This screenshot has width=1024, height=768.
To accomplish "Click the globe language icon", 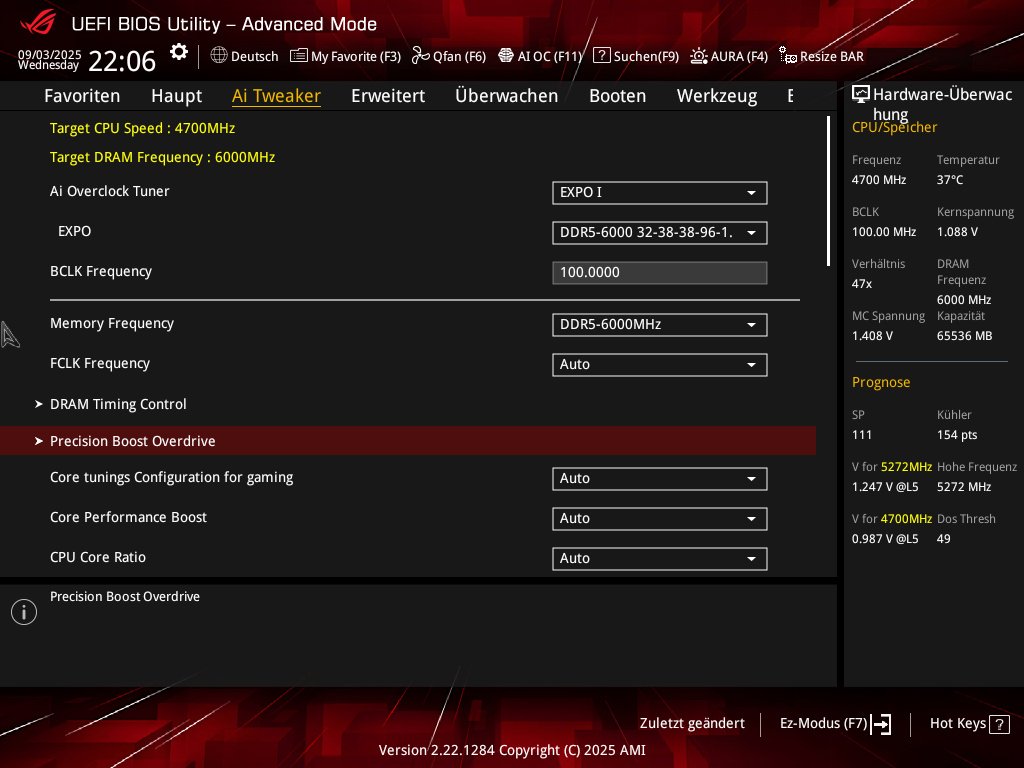I will (x=219, y=56).
